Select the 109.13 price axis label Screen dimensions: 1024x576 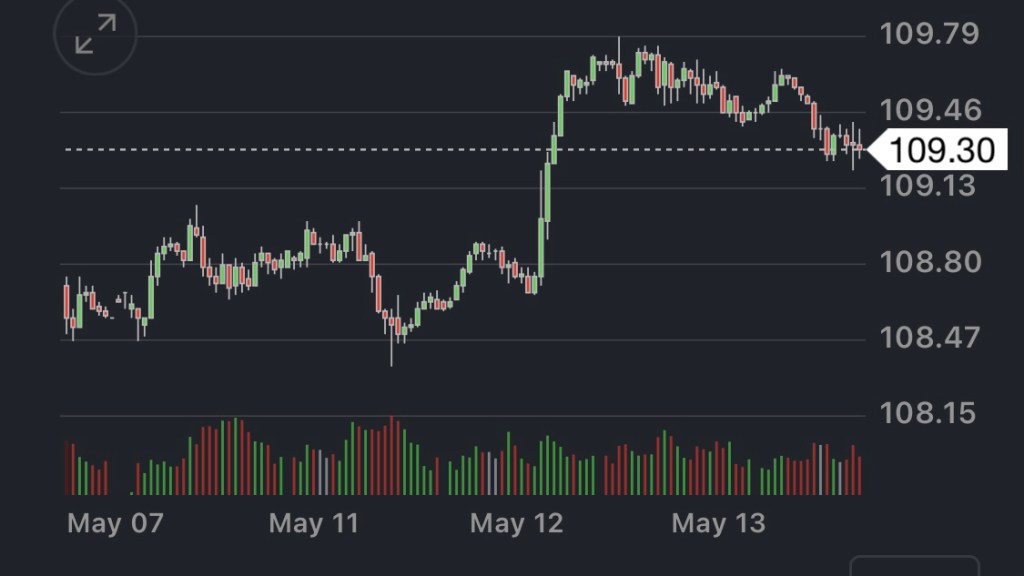coord(929,186)
